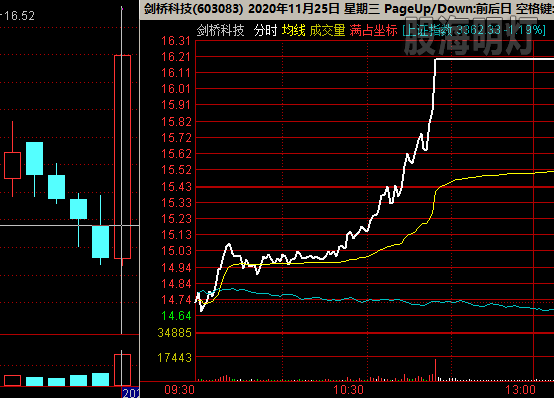Screen dimensions: 554x398
Task: Click the 剑桥科技 stock name in legend
Action: (220, 30)
